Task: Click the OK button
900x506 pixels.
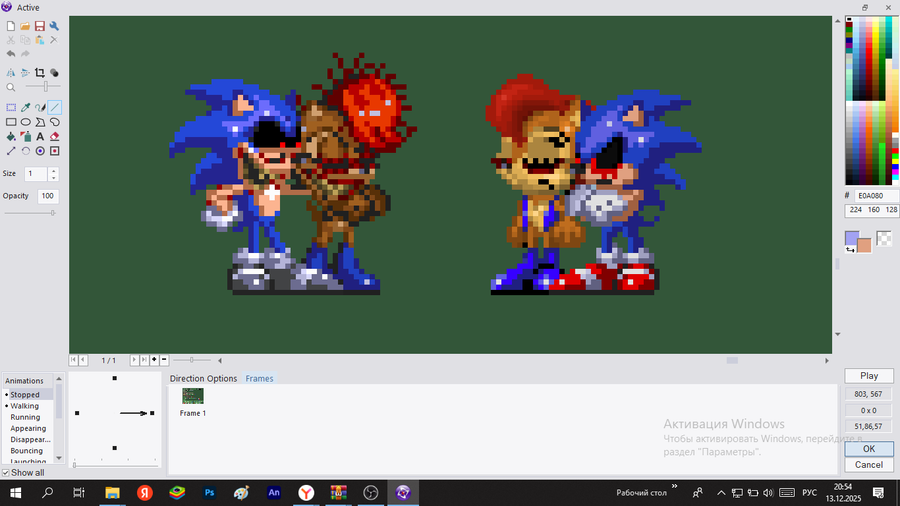Action: tap(869, 449)
